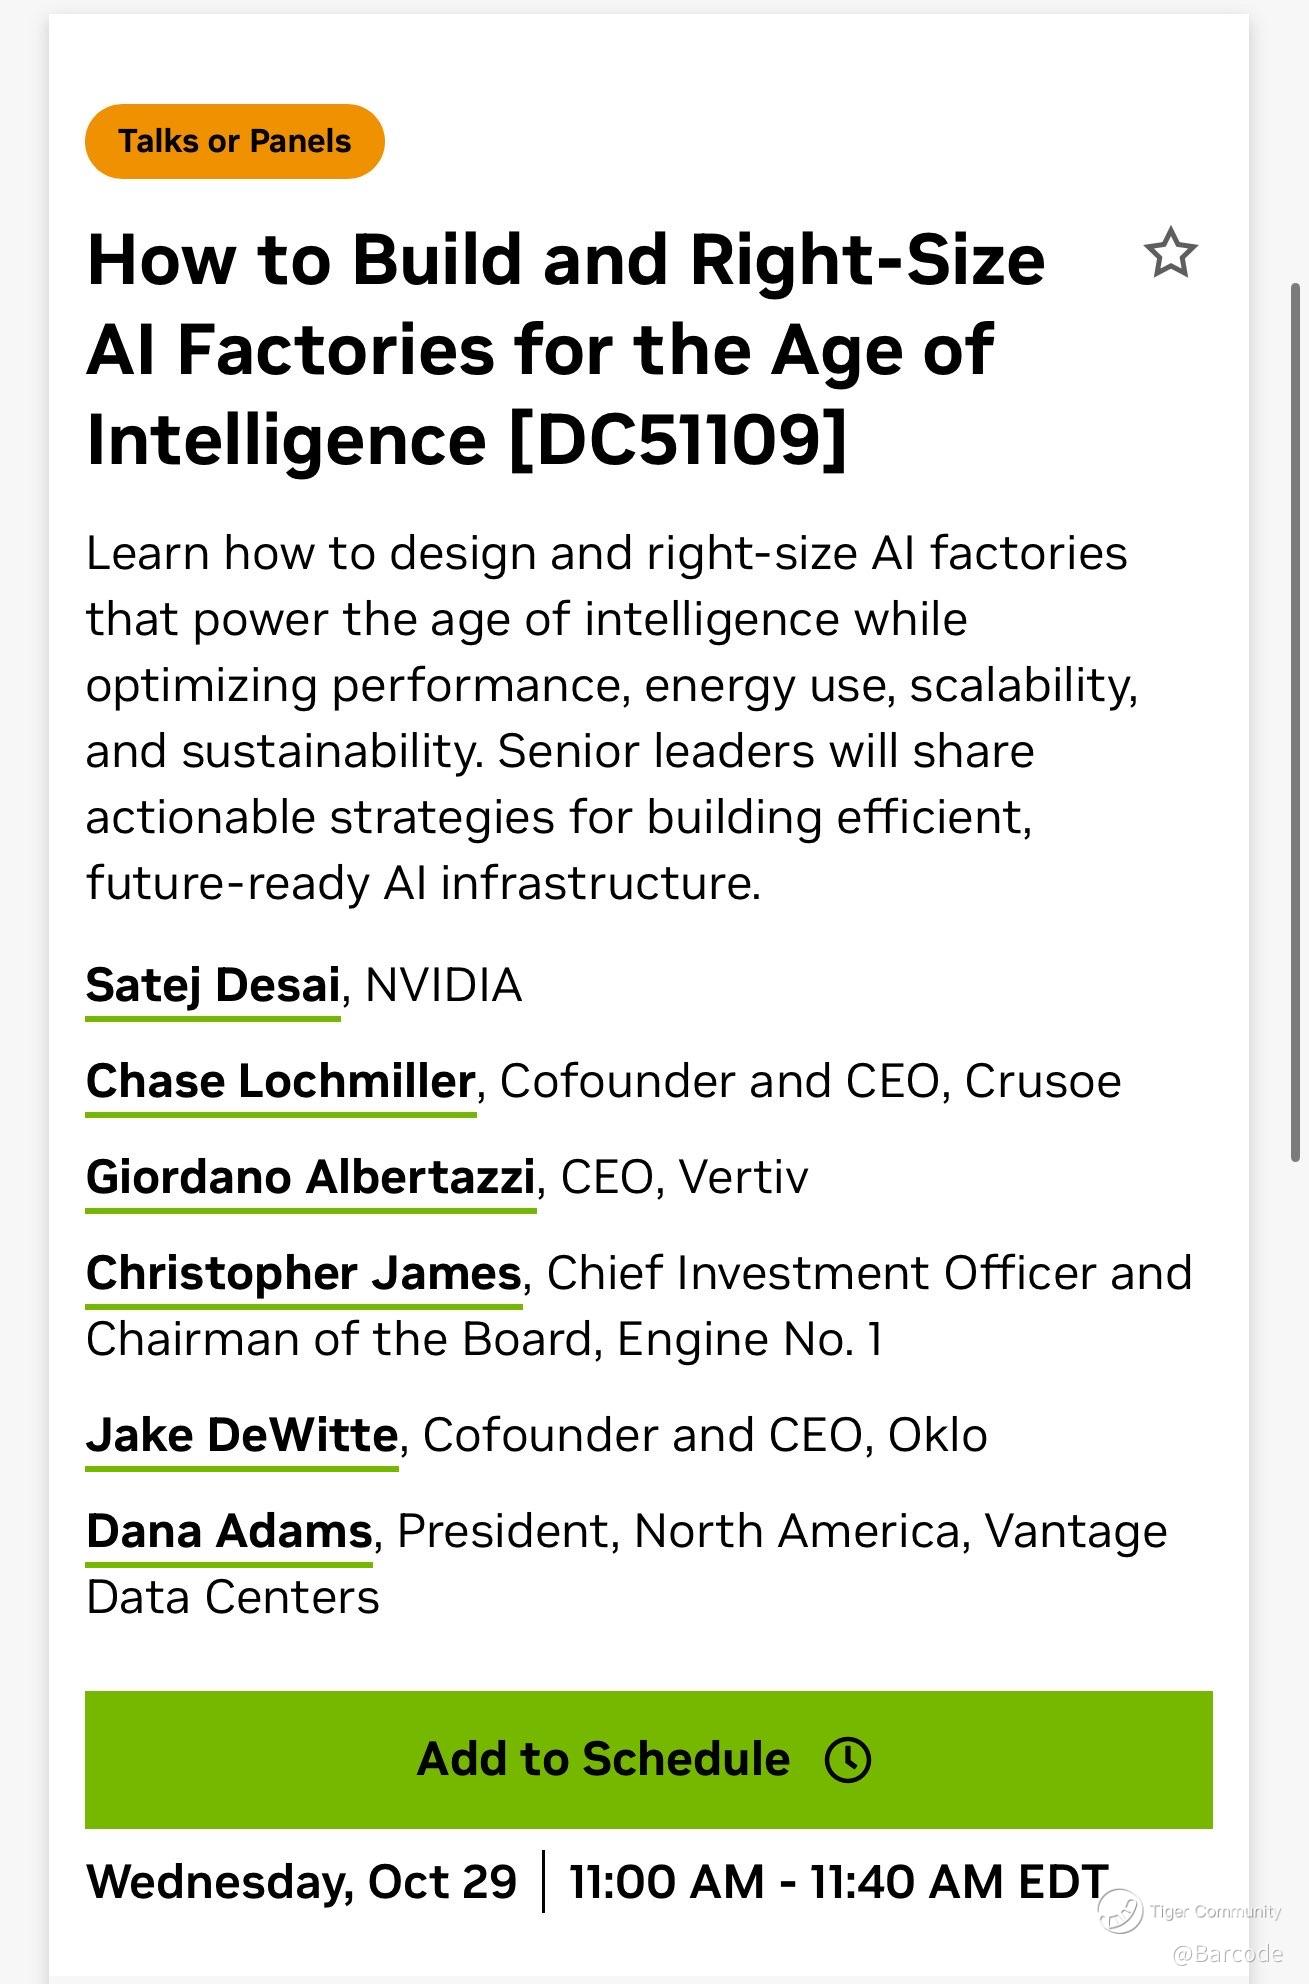The image size is (1309, 1984).
Task: Click the session description paragraph
Action: [x=610, y=718]
